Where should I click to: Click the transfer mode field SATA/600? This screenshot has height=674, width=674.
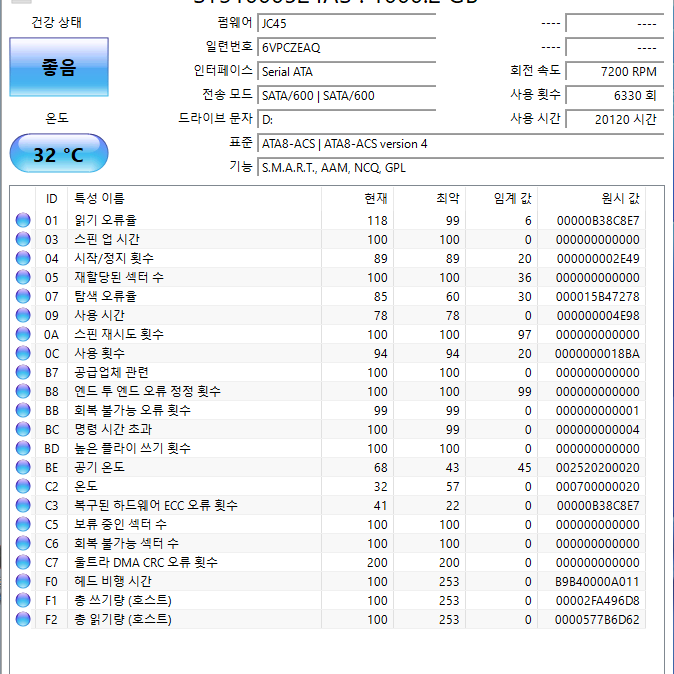pyautogui.click(x=346, y=95)
